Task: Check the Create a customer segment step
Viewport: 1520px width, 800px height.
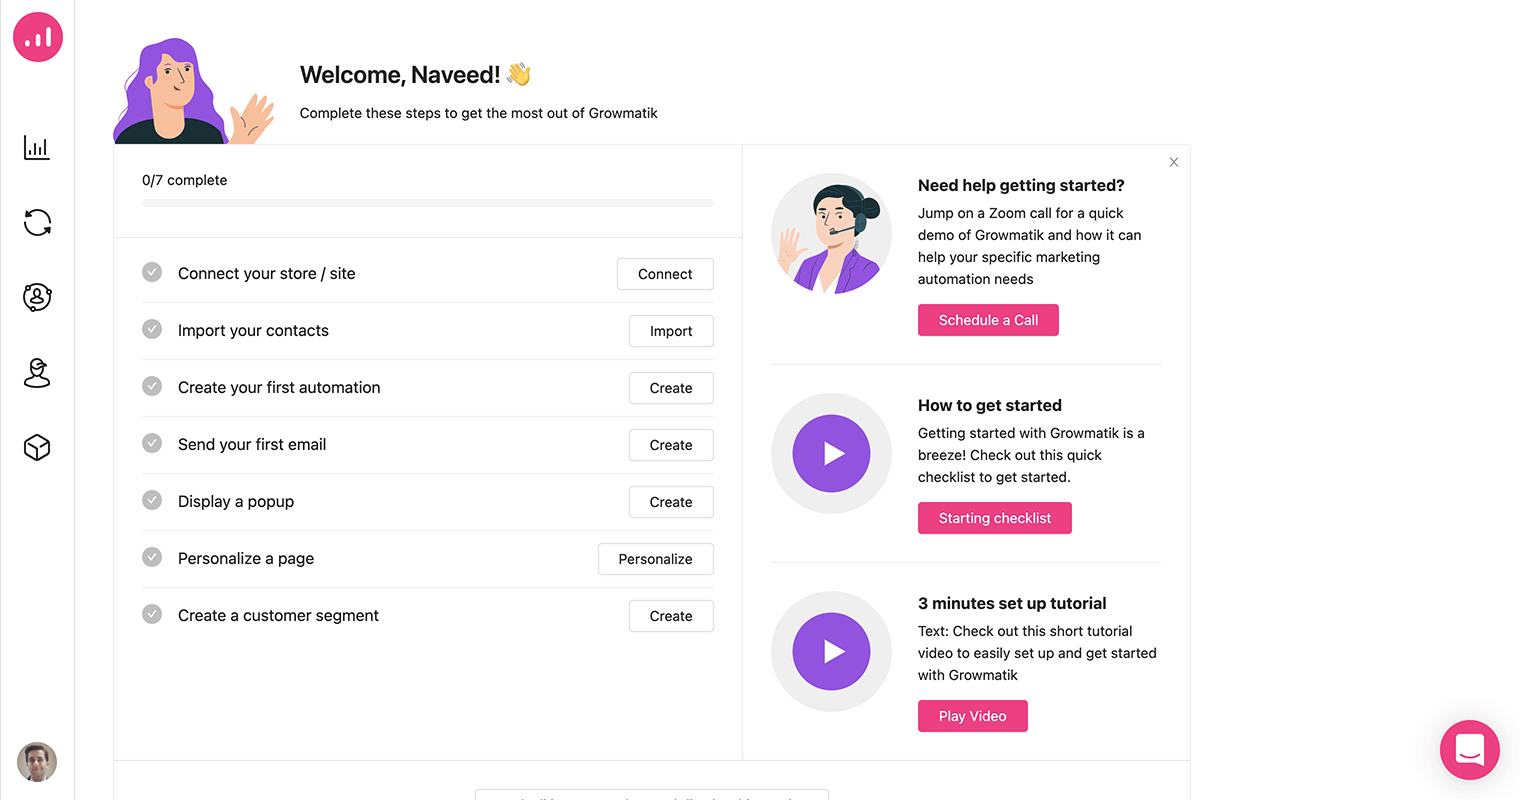Action: click(152, 614)
